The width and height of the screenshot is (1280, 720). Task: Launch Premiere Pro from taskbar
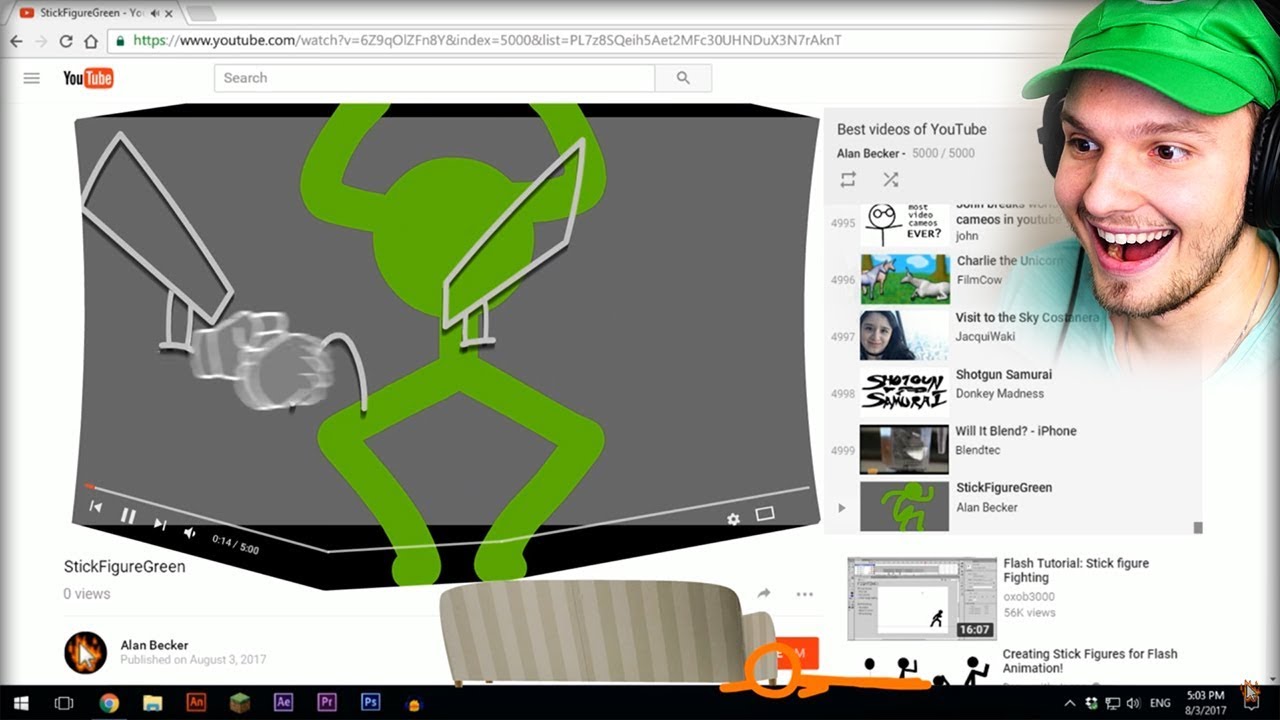pyautogui.click(x=327, y=702)
